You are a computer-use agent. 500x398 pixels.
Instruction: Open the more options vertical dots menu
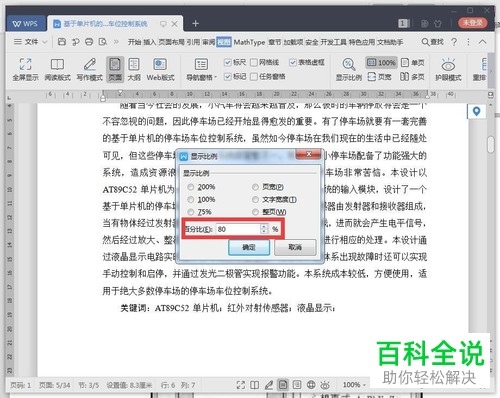[469, 42]
